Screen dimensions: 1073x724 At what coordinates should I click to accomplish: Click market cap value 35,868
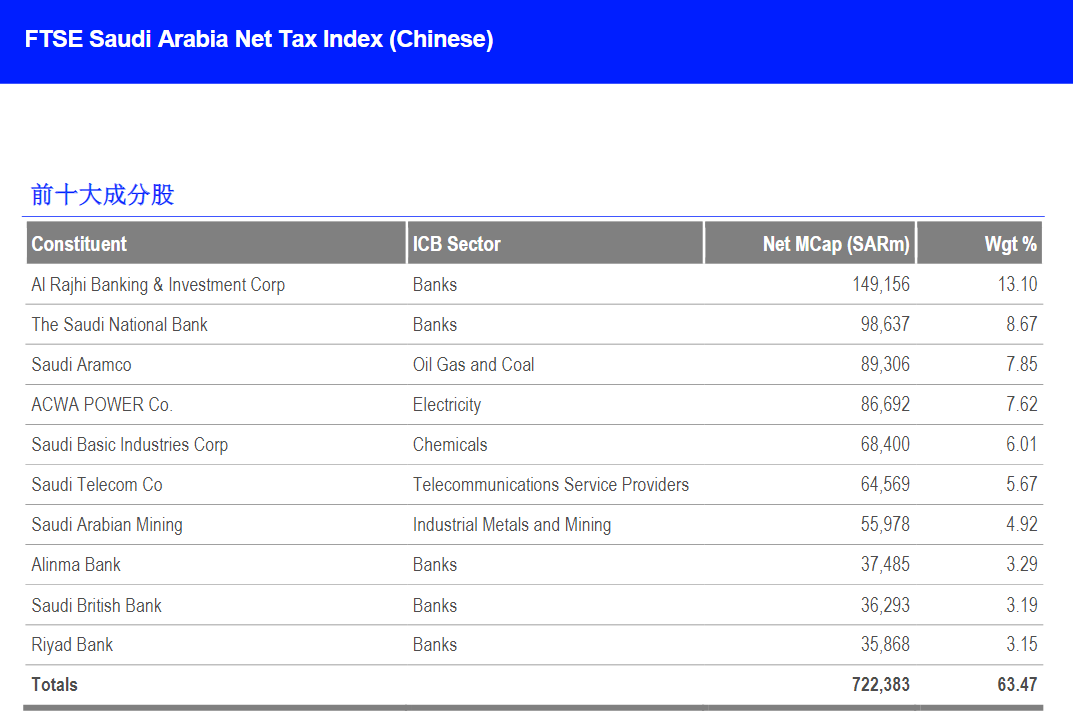click(x=885, y=645)
